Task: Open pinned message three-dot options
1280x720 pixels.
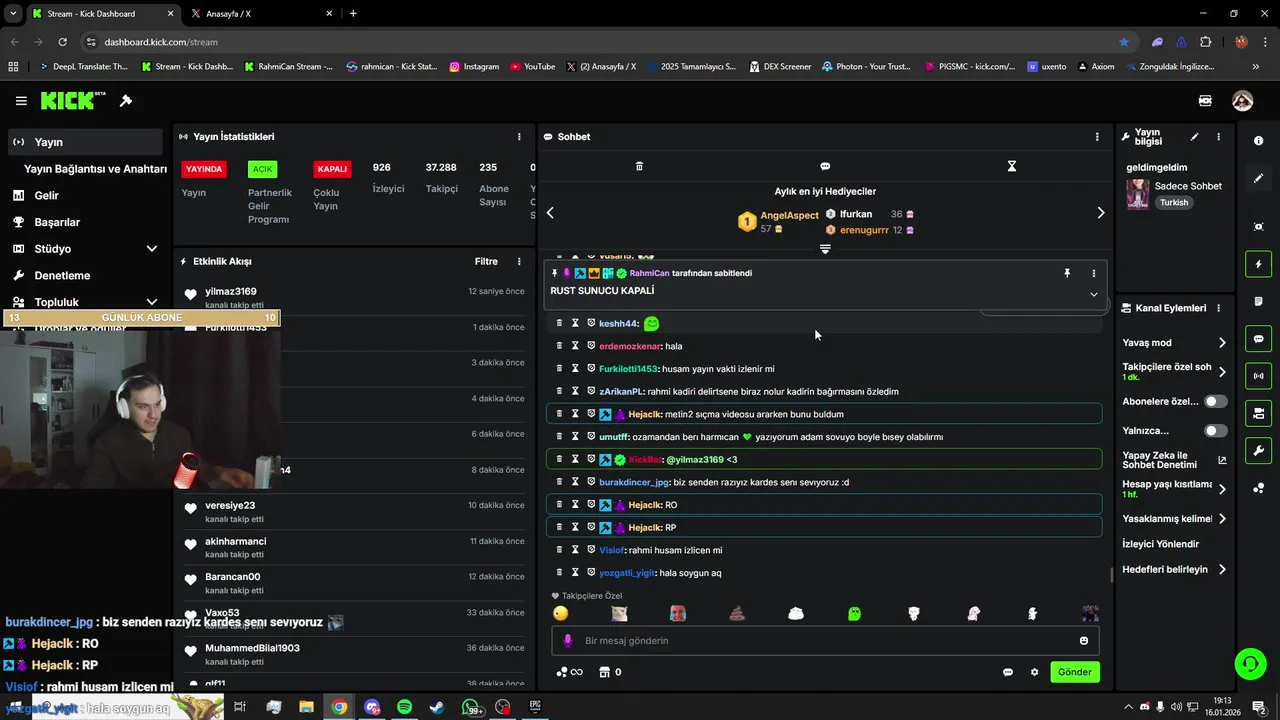Action: point(1093,273)
